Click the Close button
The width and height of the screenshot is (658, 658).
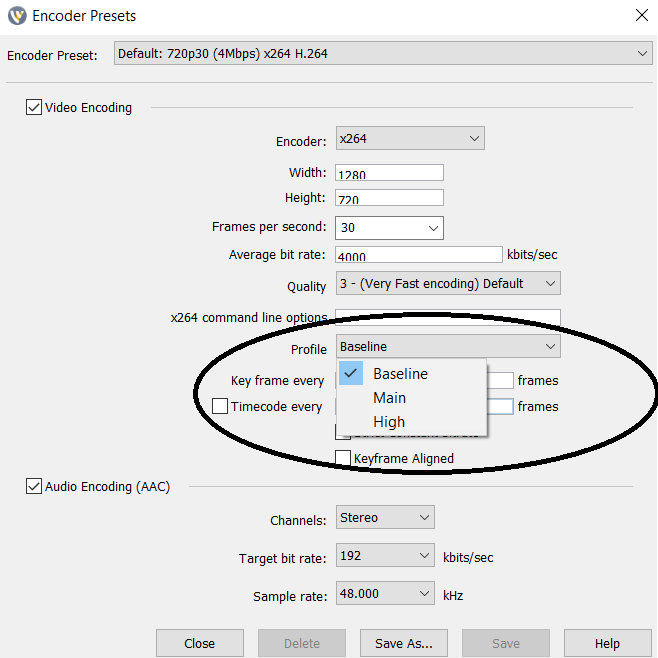[200, 643]
